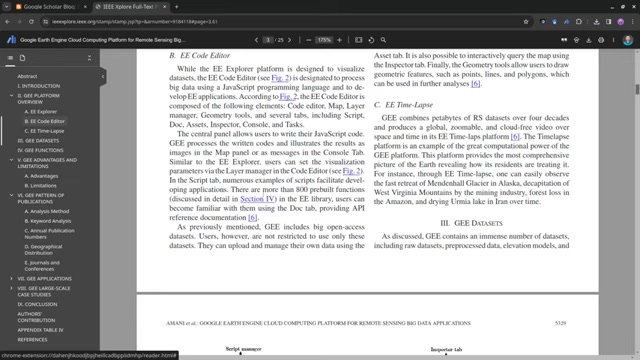Click the fit-to-page icon

pyautogui.click(x=358, y=40)
